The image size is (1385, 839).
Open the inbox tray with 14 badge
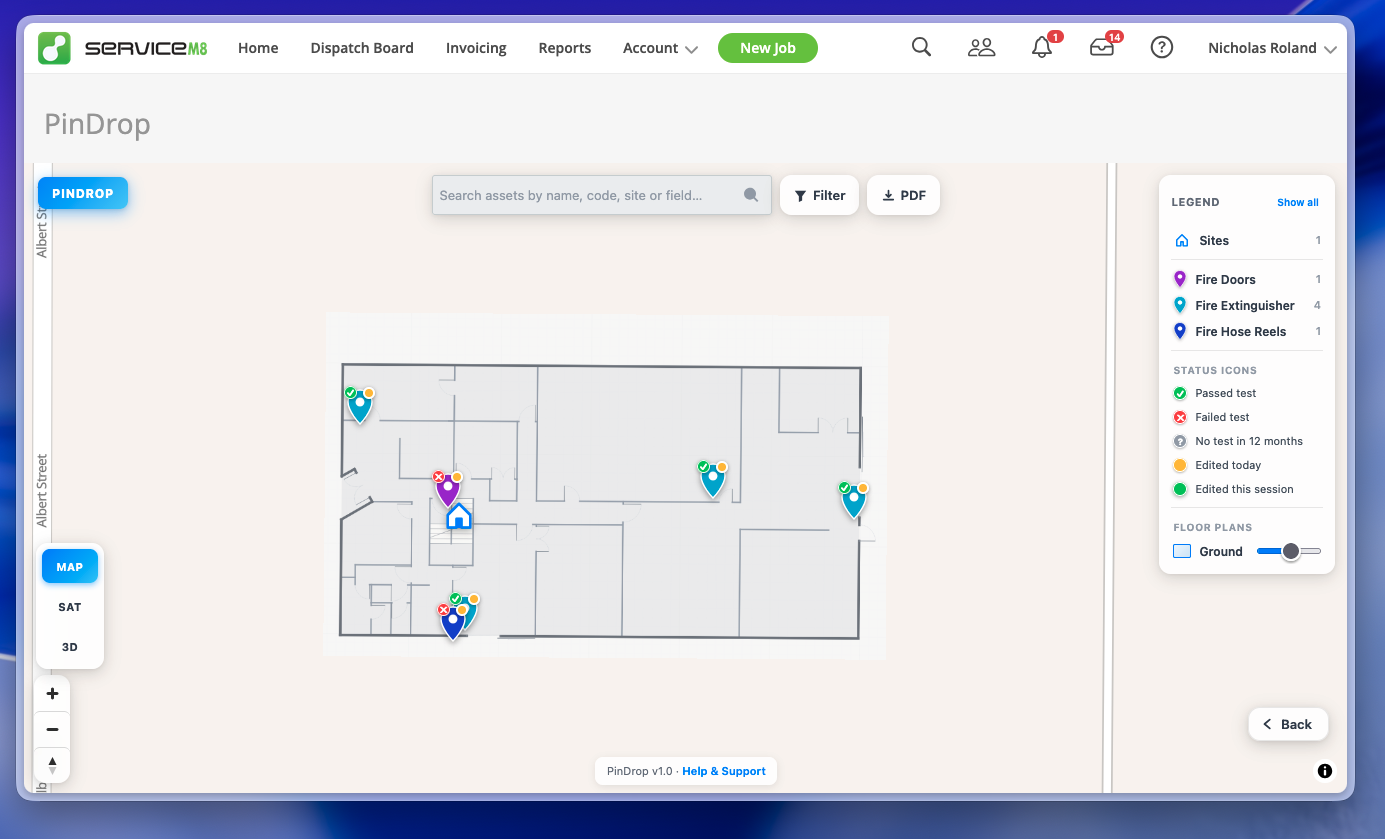tap(1102, 47)
